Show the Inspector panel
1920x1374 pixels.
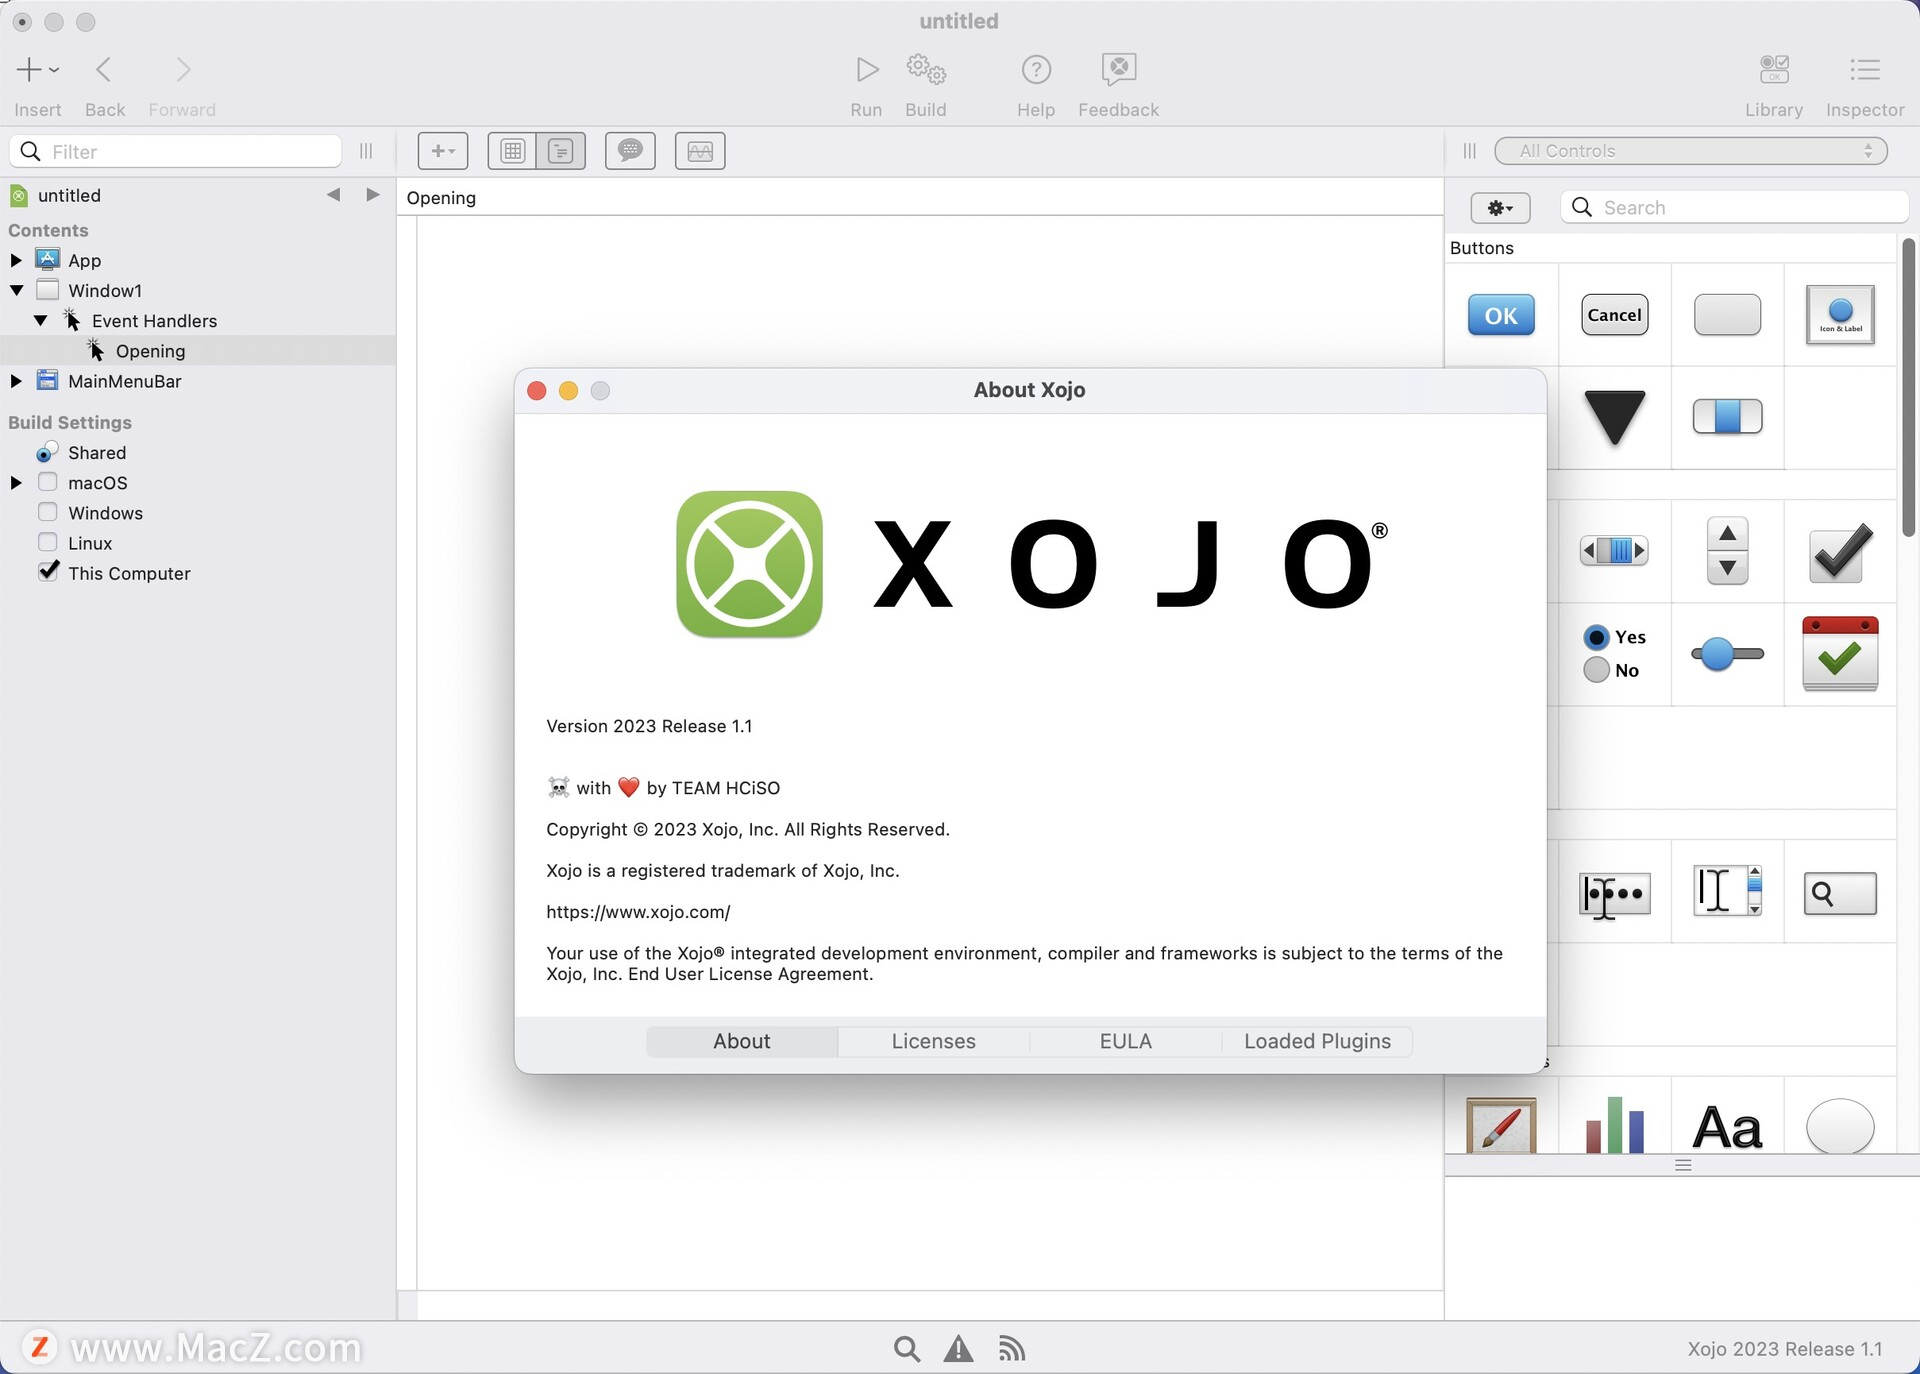[x=1865, y=84]
